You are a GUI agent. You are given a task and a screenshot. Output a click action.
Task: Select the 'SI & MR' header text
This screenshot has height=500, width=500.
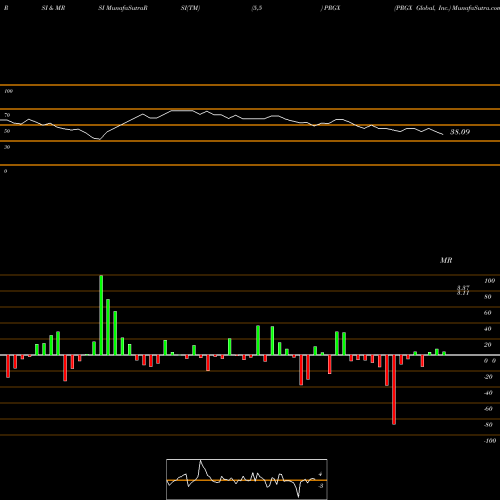tap(53, 8)
